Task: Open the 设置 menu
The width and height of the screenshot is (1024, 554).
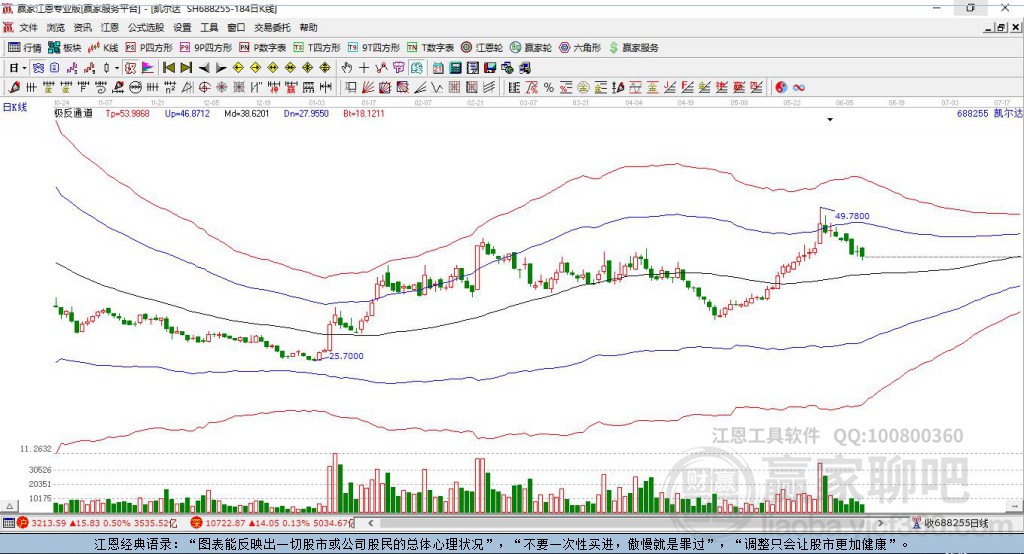Action: (x=182, y=27)
